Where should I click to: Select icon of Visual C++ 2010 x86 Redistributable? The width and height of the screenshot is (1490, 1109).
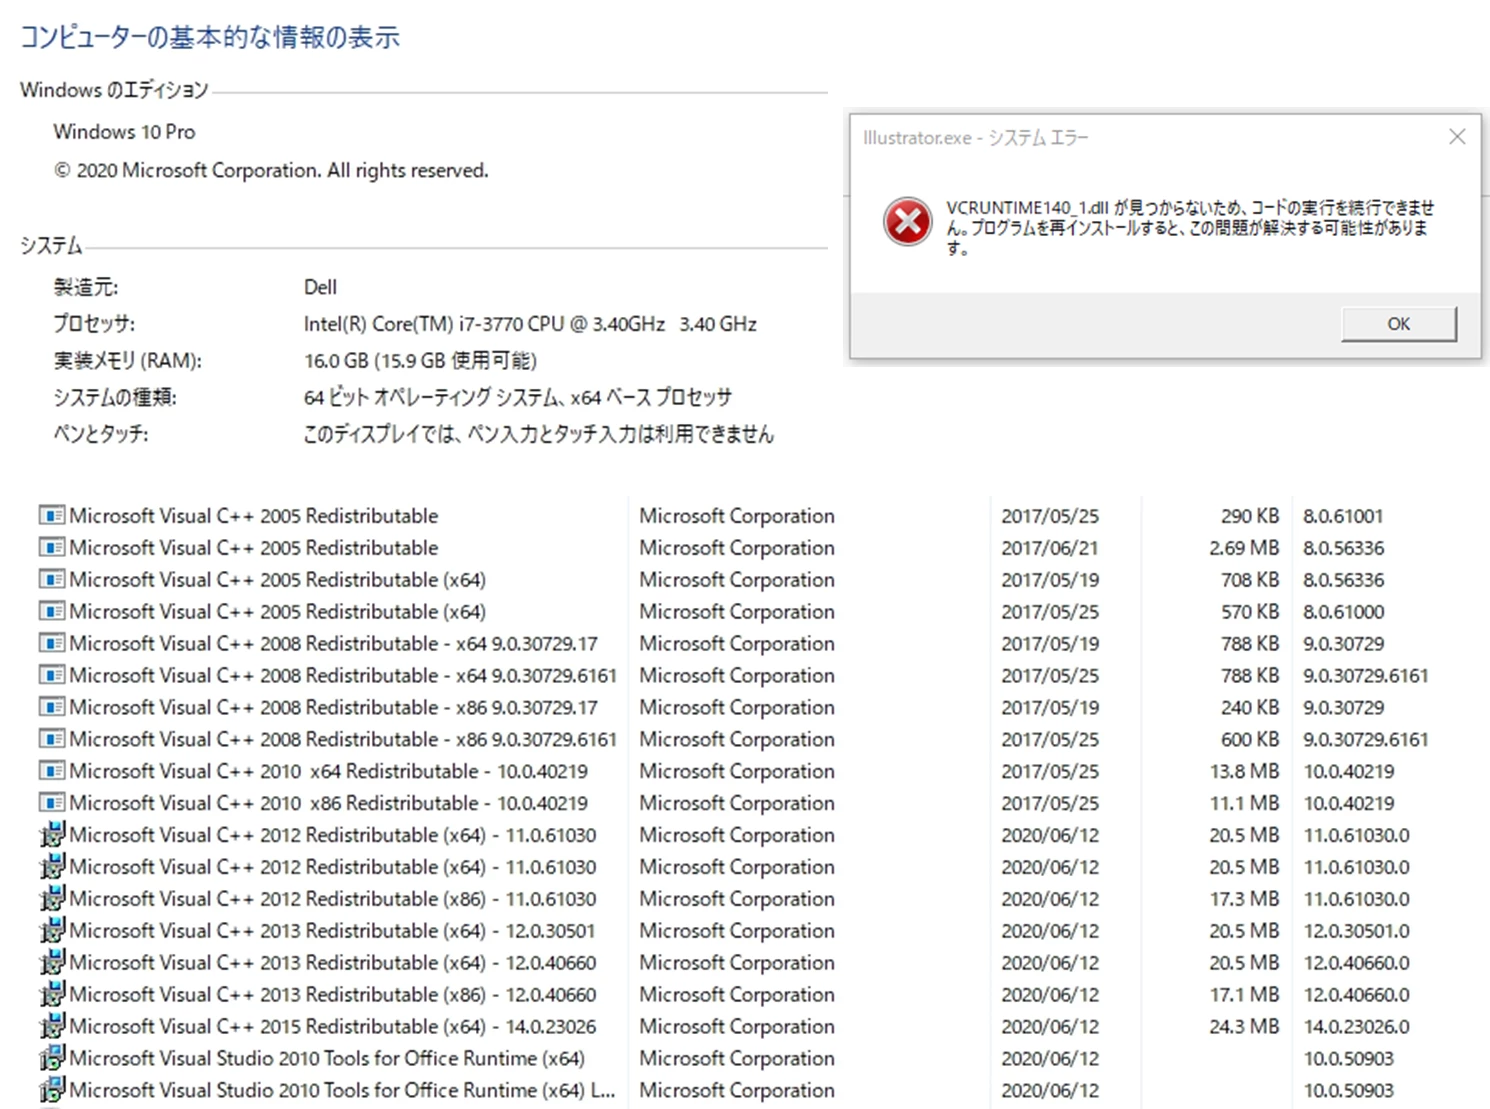click(x=52, y=804)
